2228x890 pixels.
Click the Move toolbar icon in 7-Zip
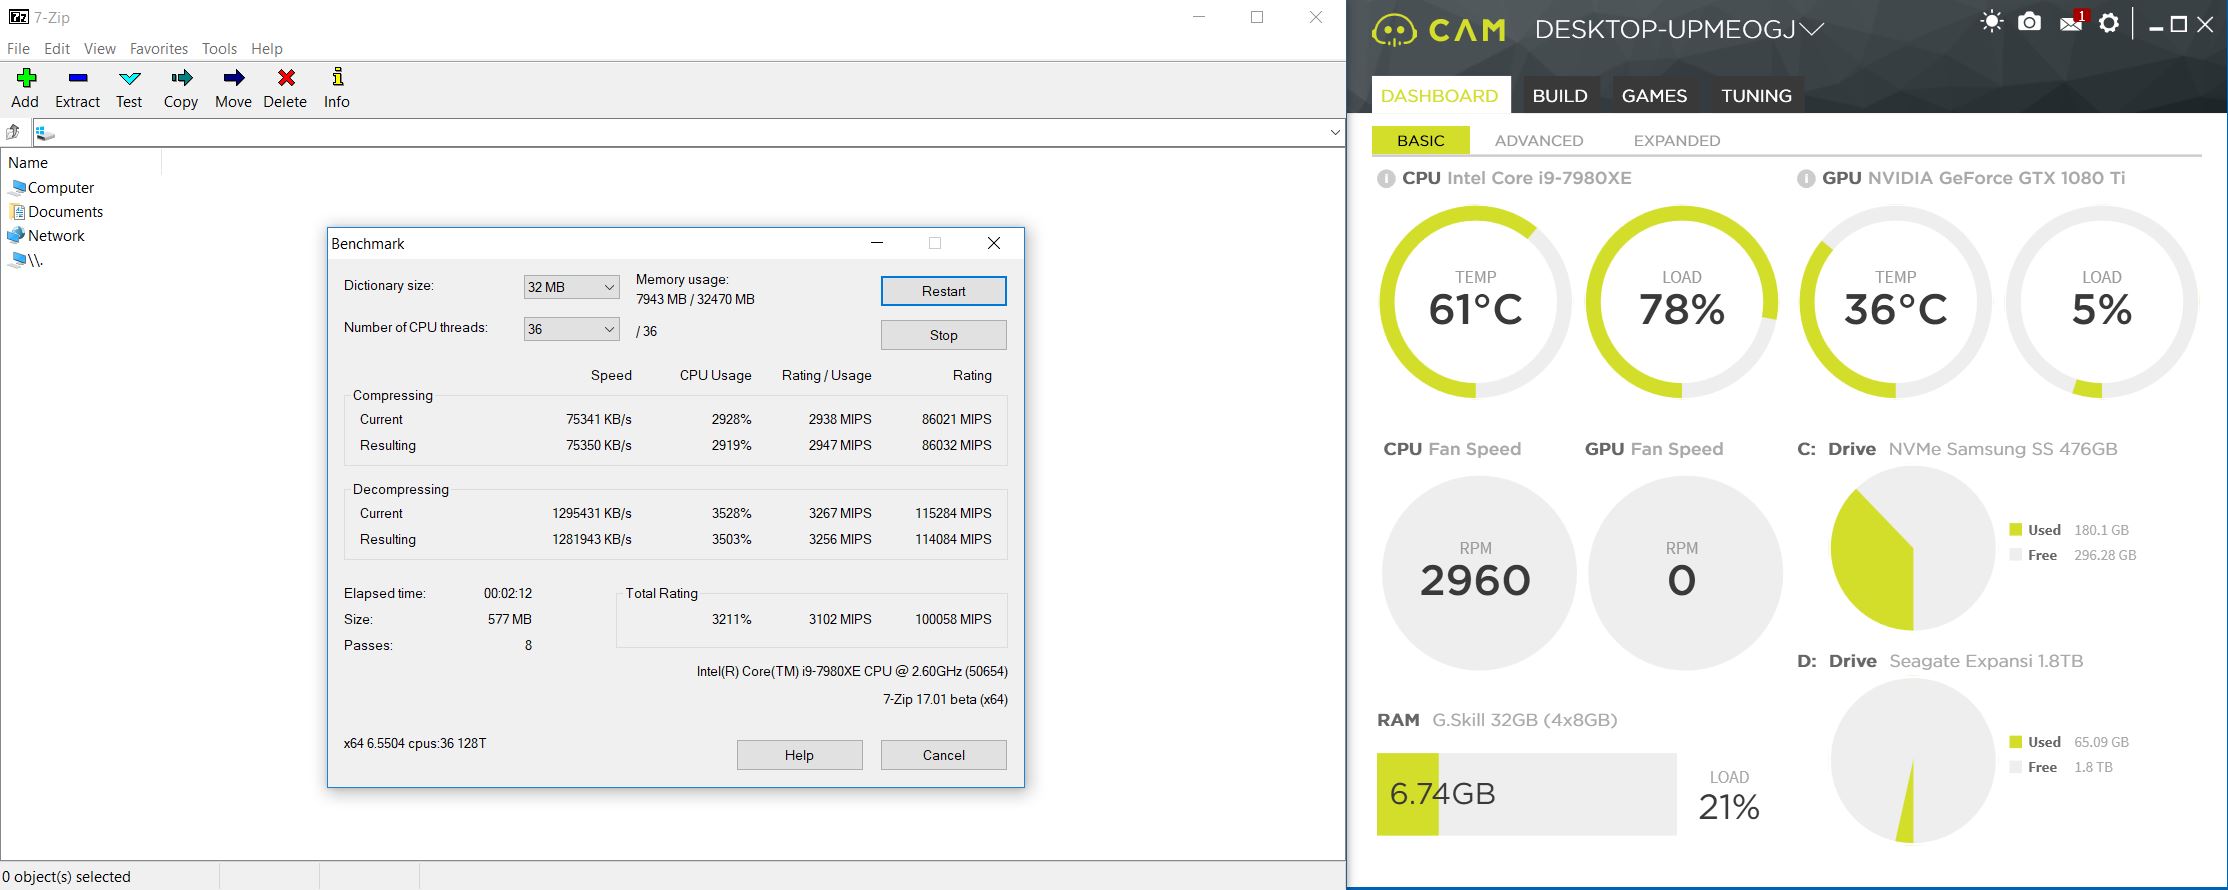point(233,78)
